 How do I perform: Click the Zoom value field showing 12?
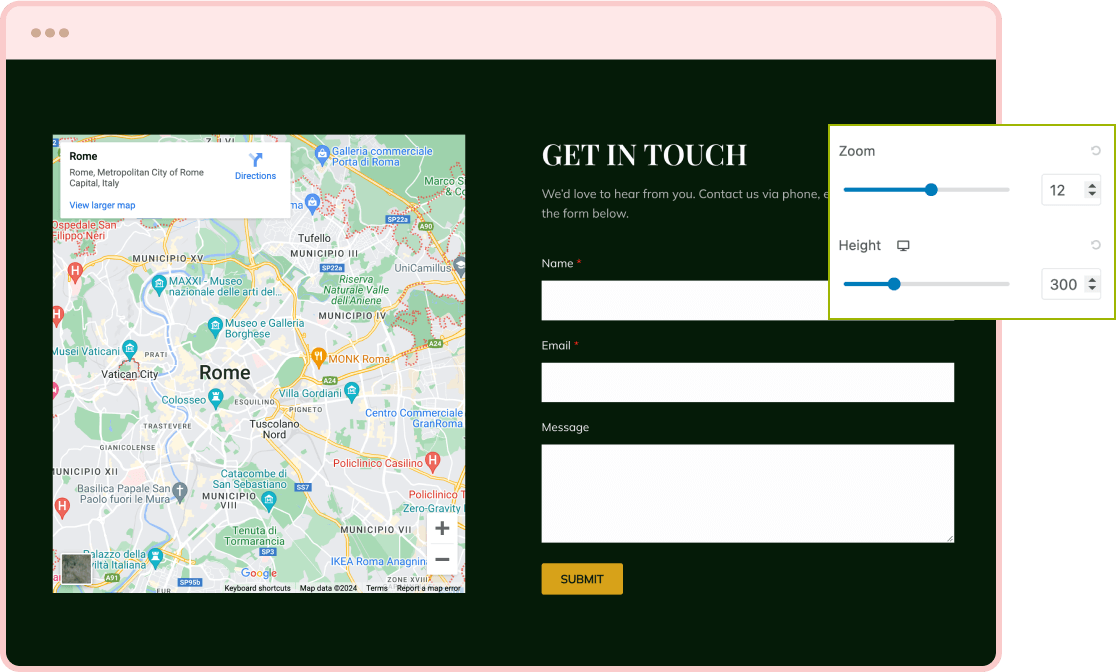(1062, 190)
